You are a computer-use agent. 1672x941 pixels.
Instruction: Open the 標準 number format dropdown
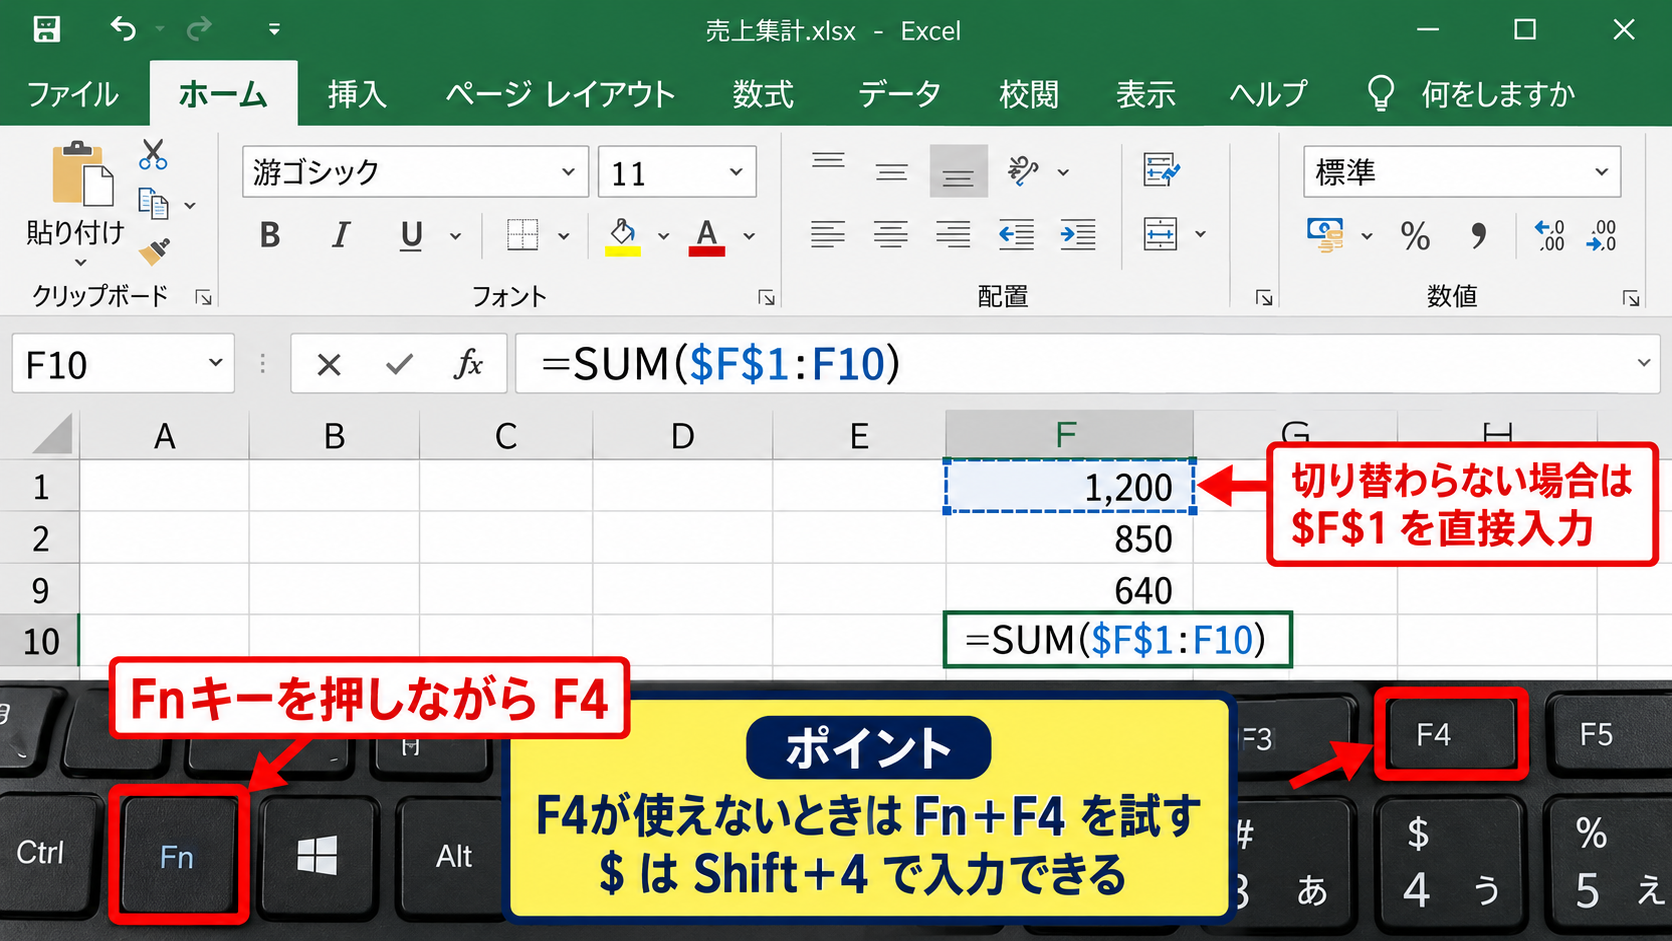coord(1601,172)
